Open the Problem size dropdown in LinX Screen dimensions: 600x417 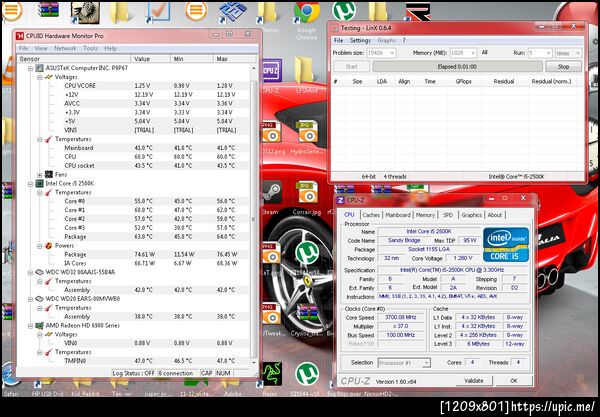pyautogui.click(x=392, y=53)
